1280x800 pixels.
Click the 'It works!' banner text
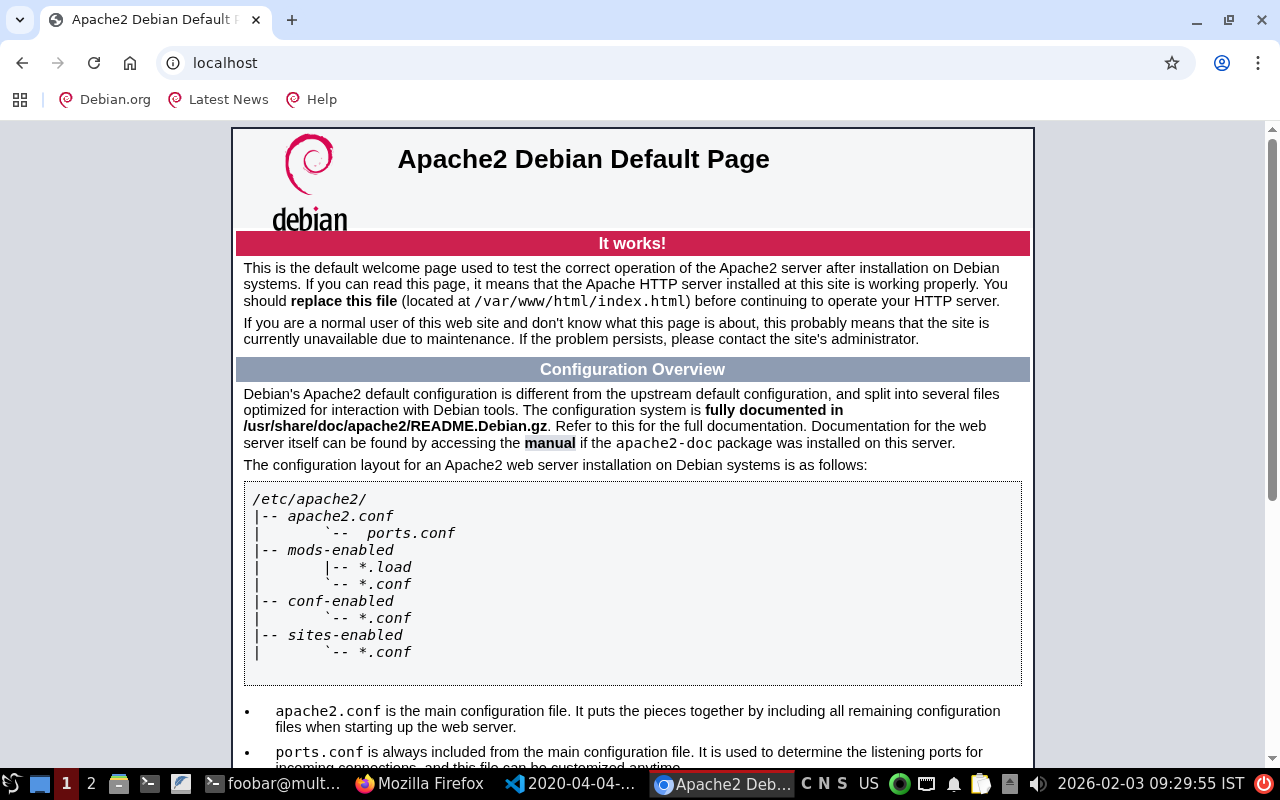pos(632,244)
